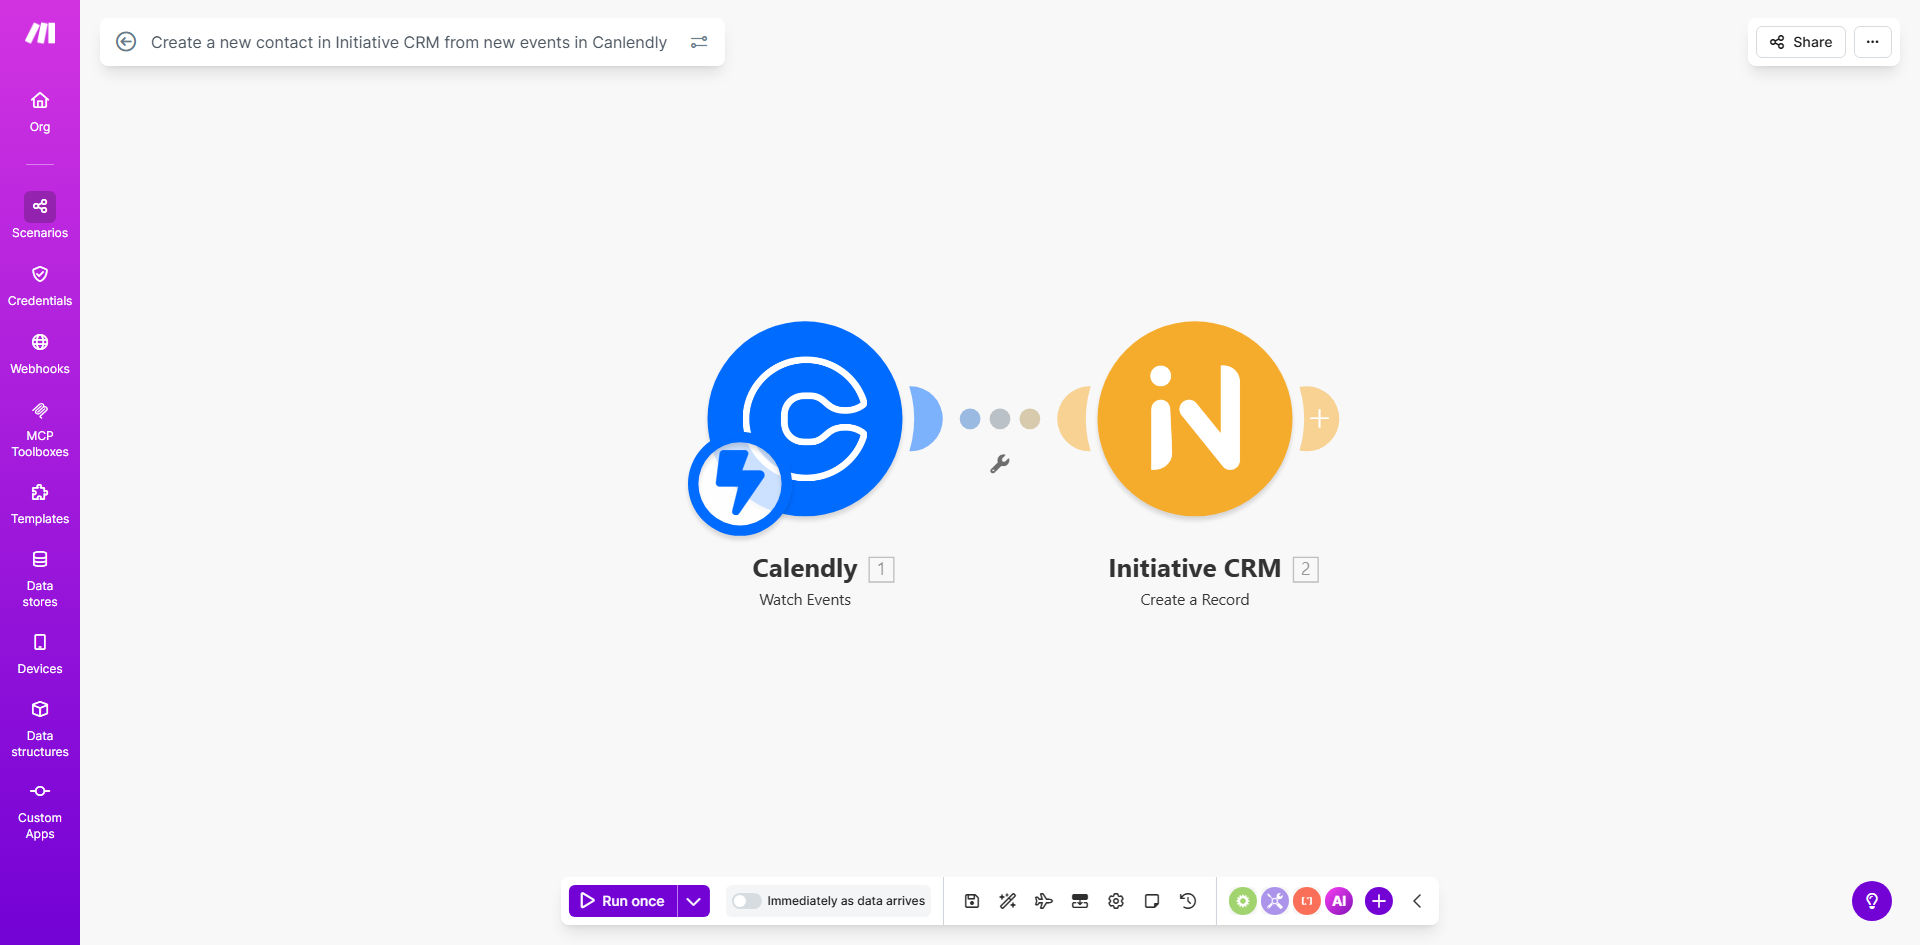Screen dimensions: 1920x945
Task: Click the Run once button
Action: (x=622, y=901)
